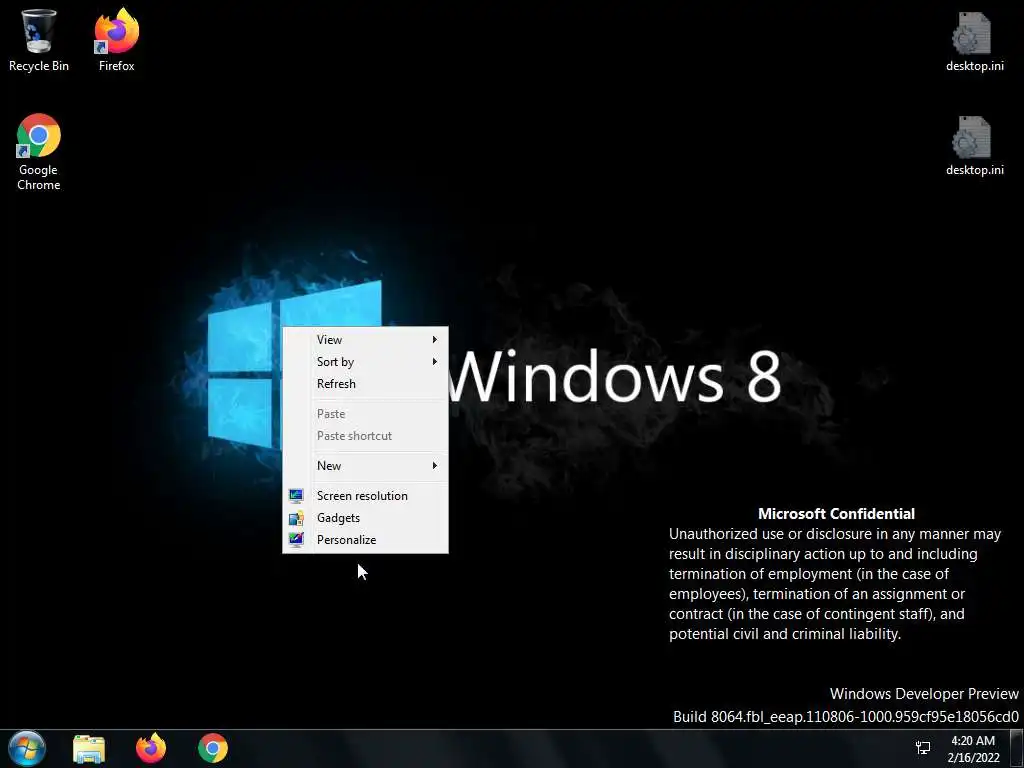Image resolution: width=1024 pixels, height=768 pixels.
Task: Open the Start menu orb
Action: click(x=27, y=748)
